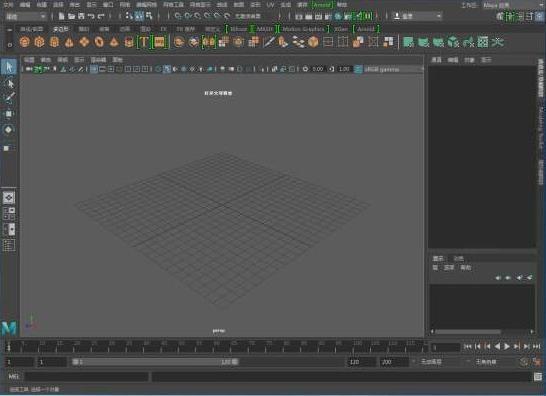The width and height of the screenshot is (546, 396).
Task: Toggle Auto Keyframe button
Action: tap(524, 362)
